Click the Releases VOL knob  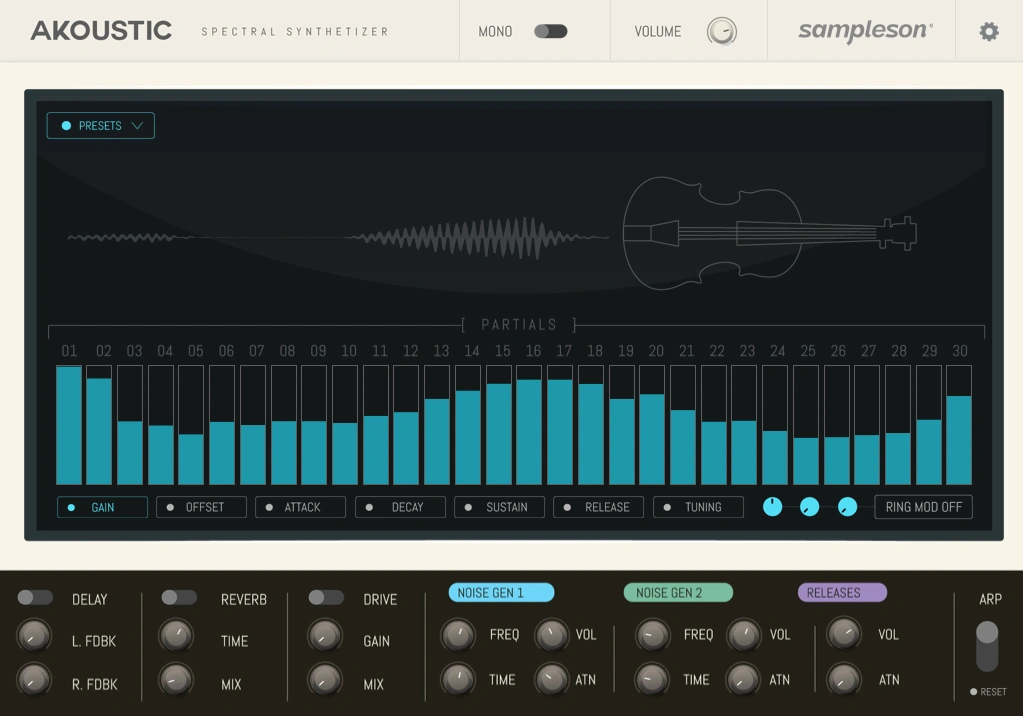point(844,634)
